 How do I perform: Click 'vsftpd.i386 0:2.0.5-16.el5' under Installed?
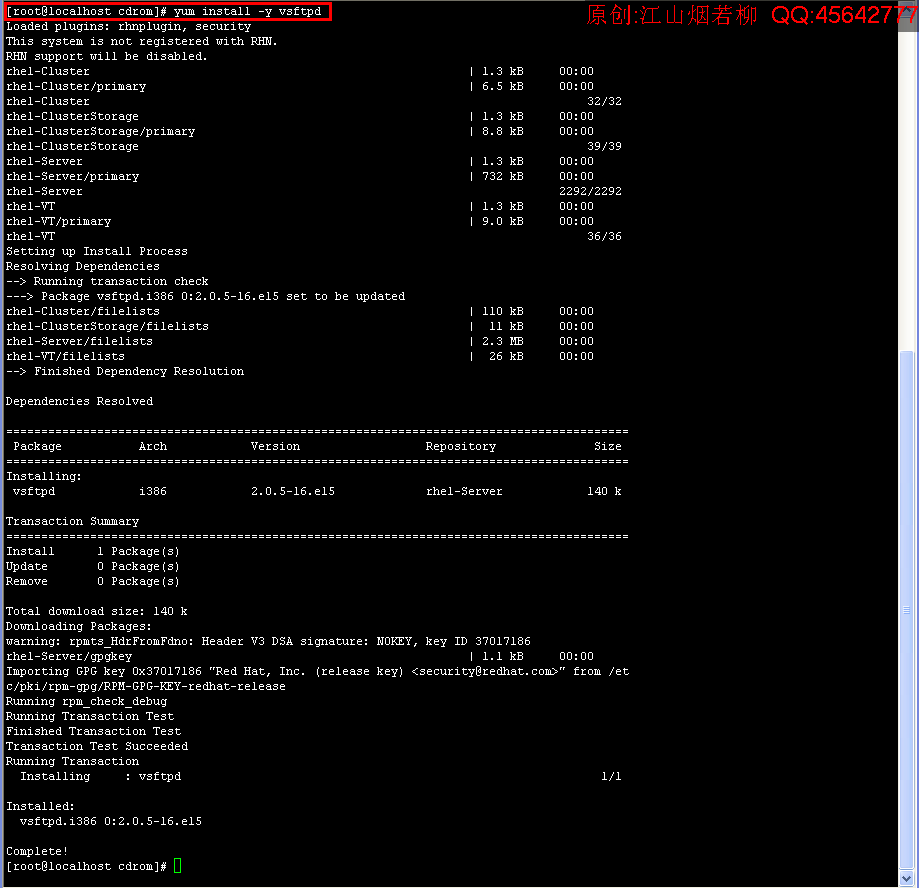point(111,822)
